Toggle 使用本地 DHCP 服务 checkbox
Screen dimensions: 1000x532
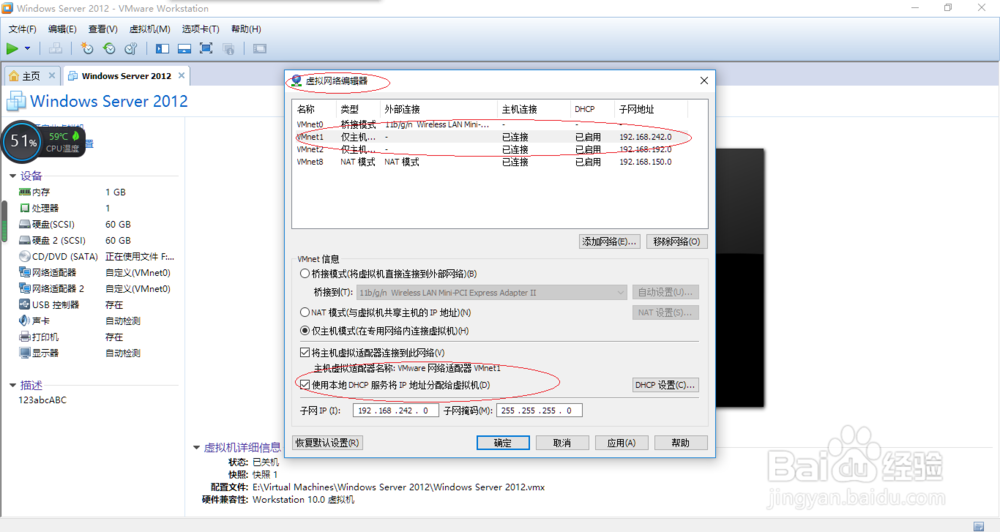pyautogui.click(x=305, y=385)
